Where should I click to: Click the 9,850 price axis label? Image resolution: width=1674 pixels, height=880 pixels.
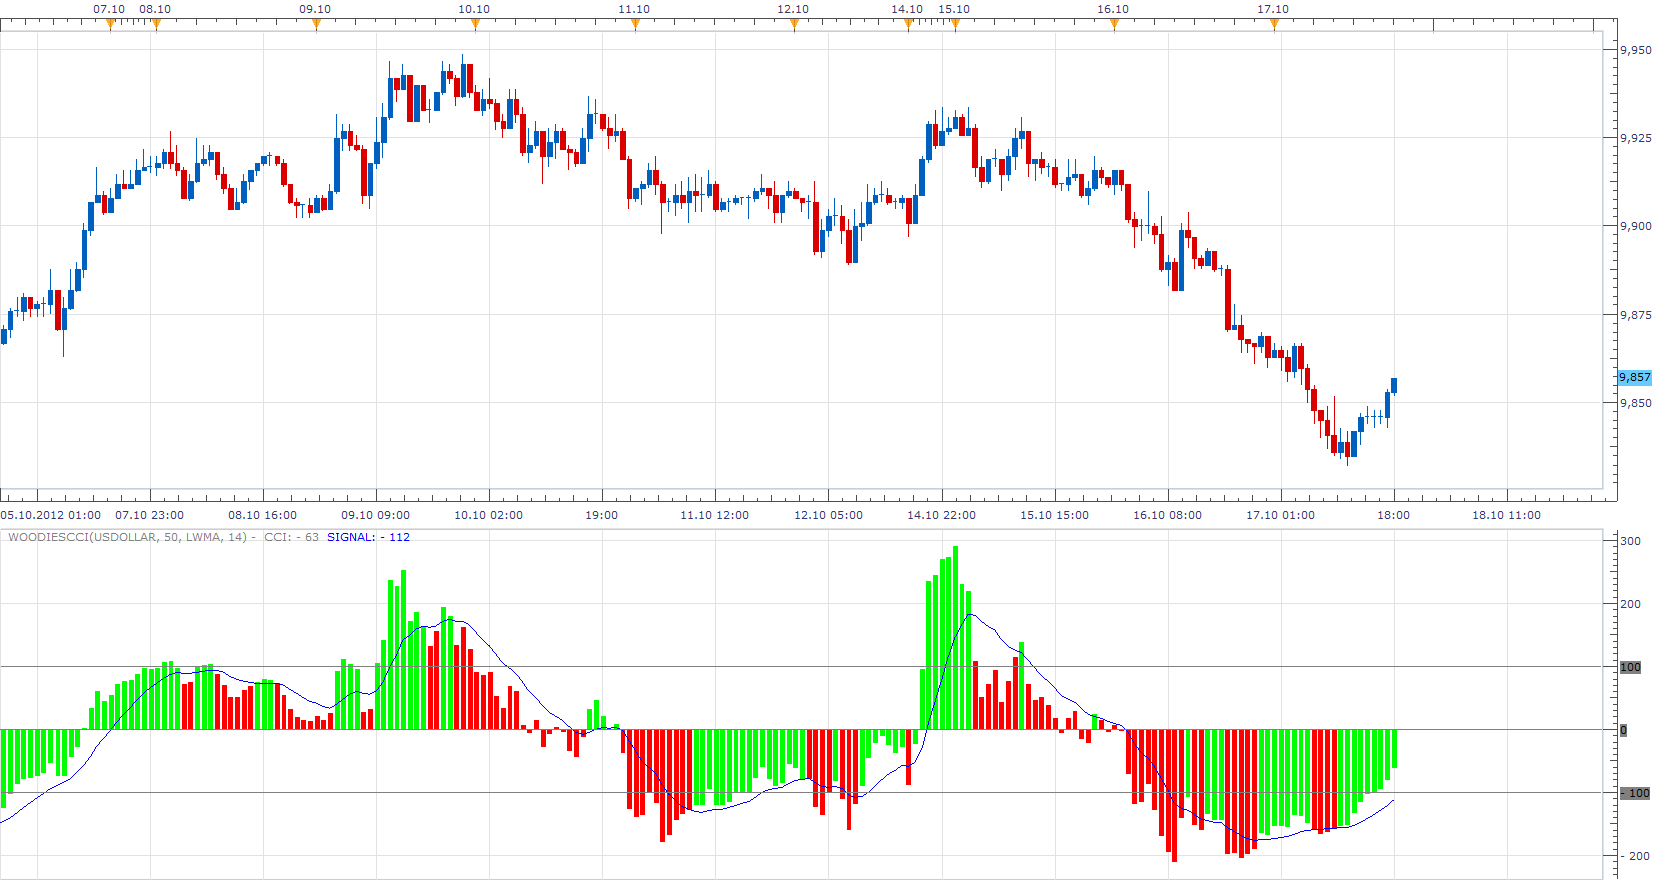(x=1636, y=403)
